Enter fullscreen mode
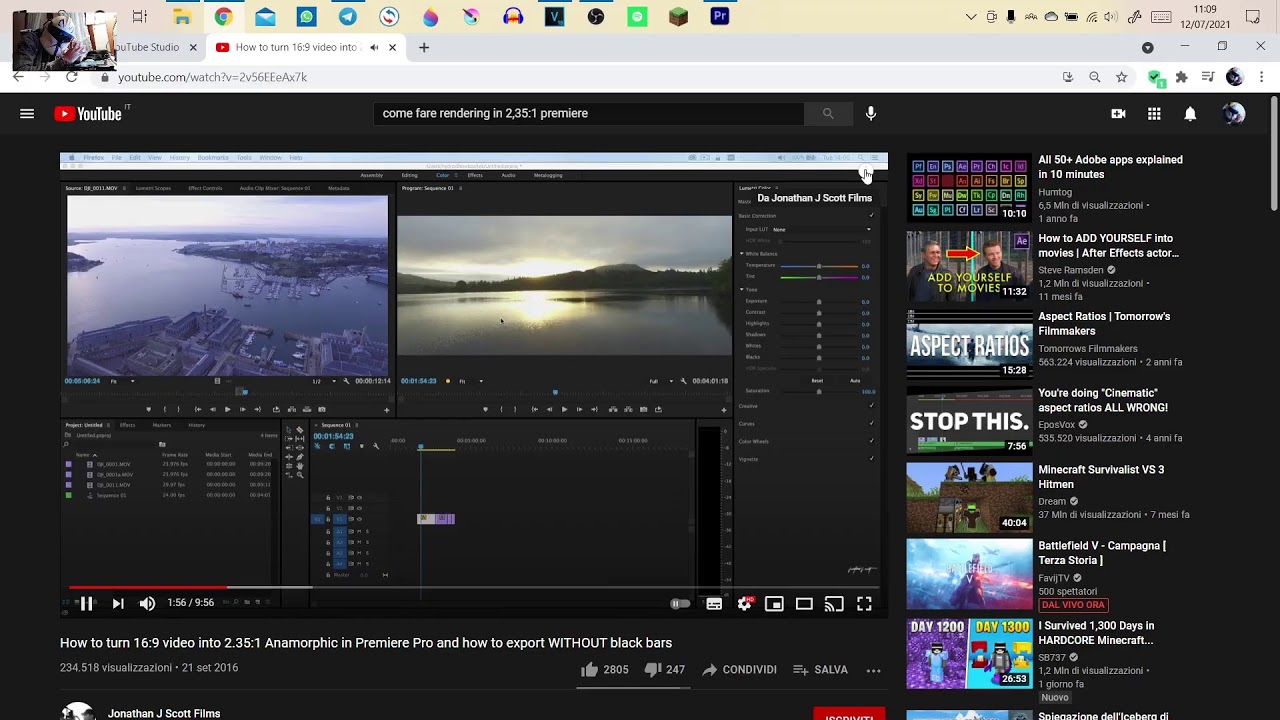The height and width of the screenshot is (720, 1280). [x=864, y=604]
